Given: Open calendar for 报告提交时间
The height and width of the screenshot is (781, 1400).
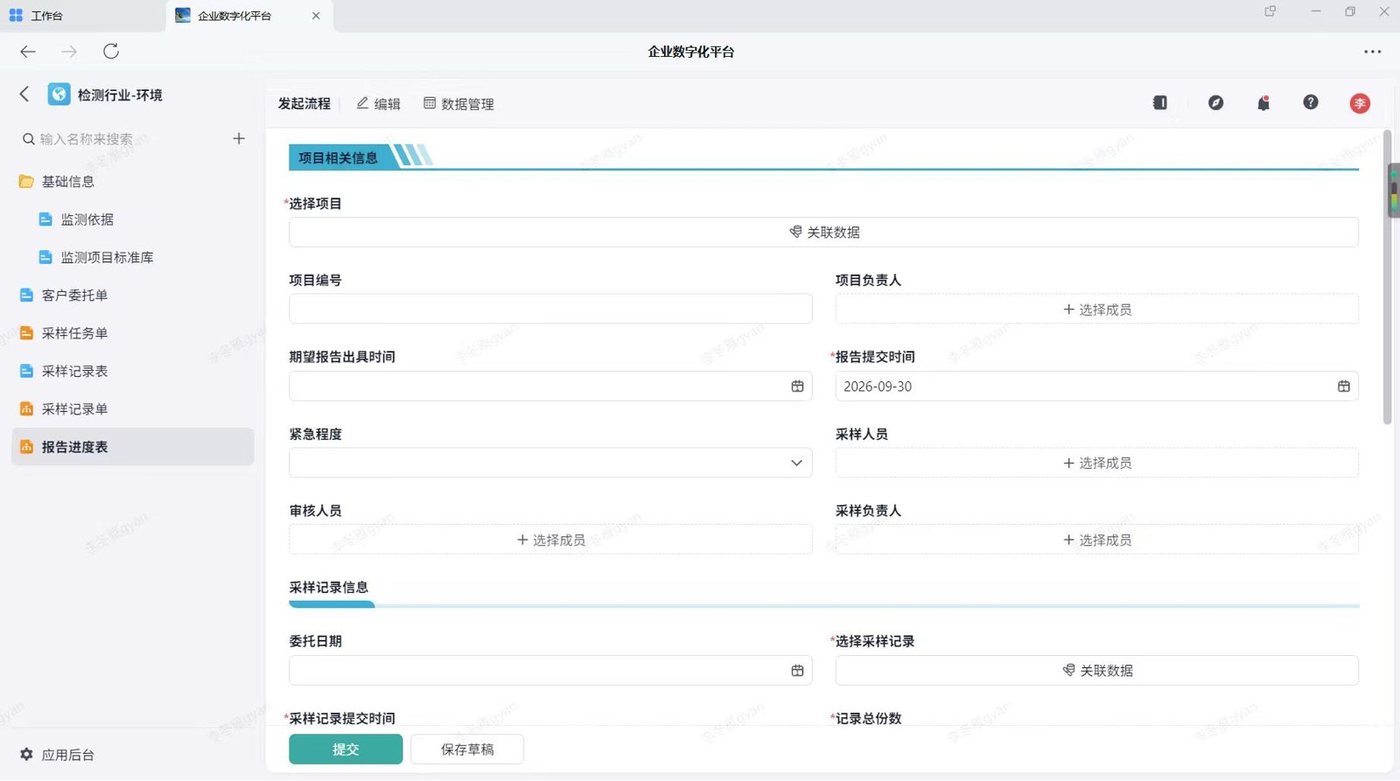Looking at the screenshot, I should pos(1344,386).
